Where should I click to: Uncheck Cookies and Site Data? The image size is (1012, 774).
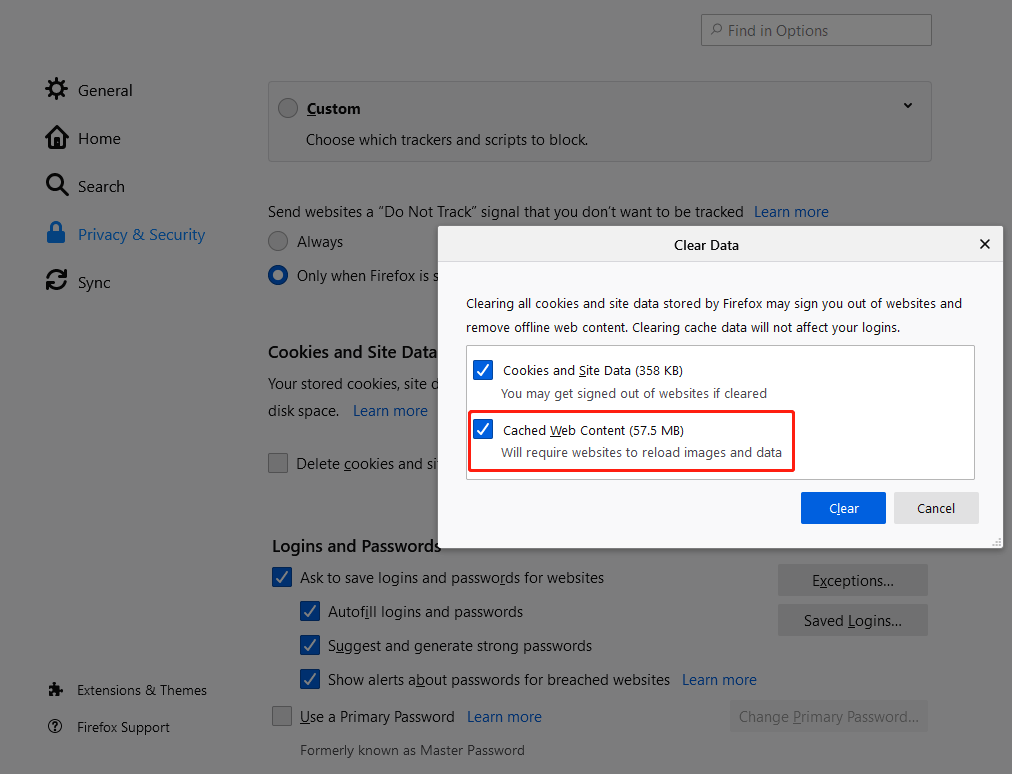483,370
